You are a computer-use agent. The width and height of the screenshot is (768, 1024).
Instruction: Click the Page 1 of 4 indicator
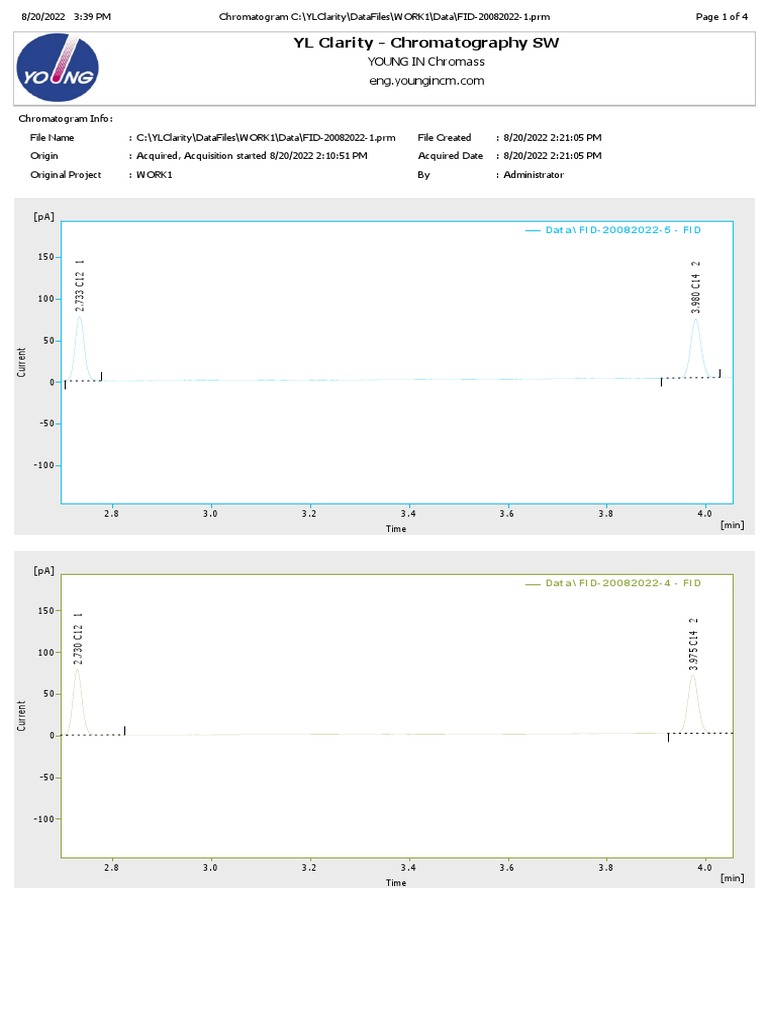(x=722, y=16)
